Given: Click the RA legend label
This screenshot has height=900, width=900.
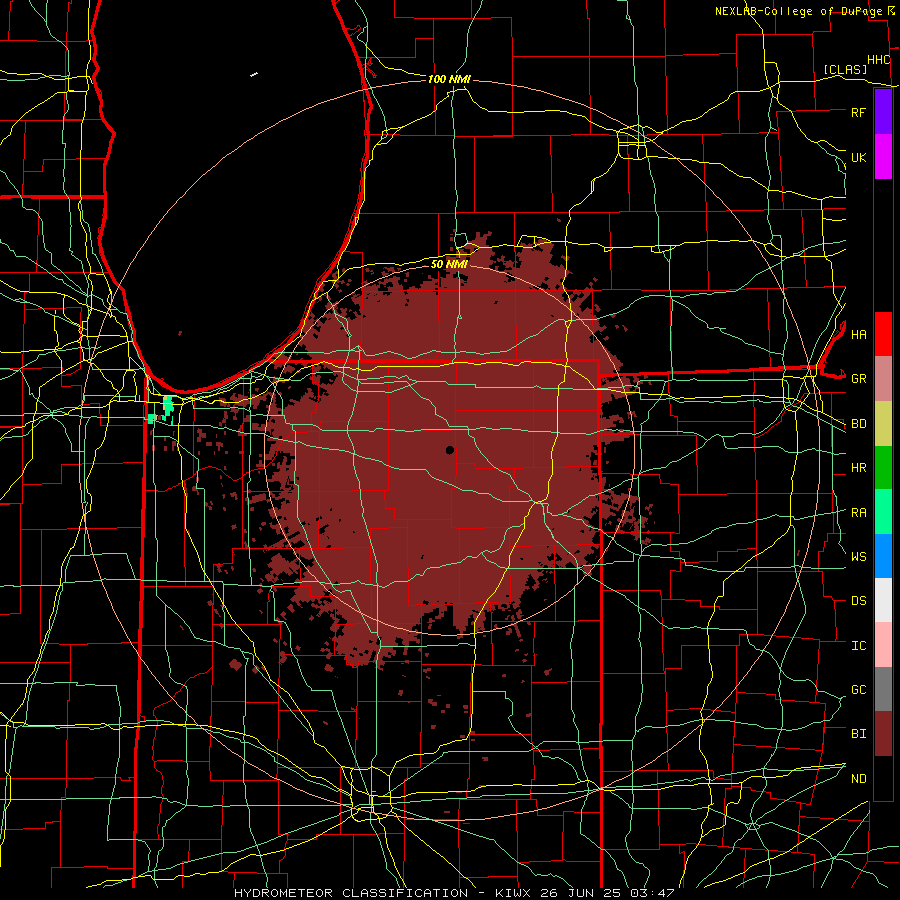Looking at the screenshot, I should click(858, 513).
